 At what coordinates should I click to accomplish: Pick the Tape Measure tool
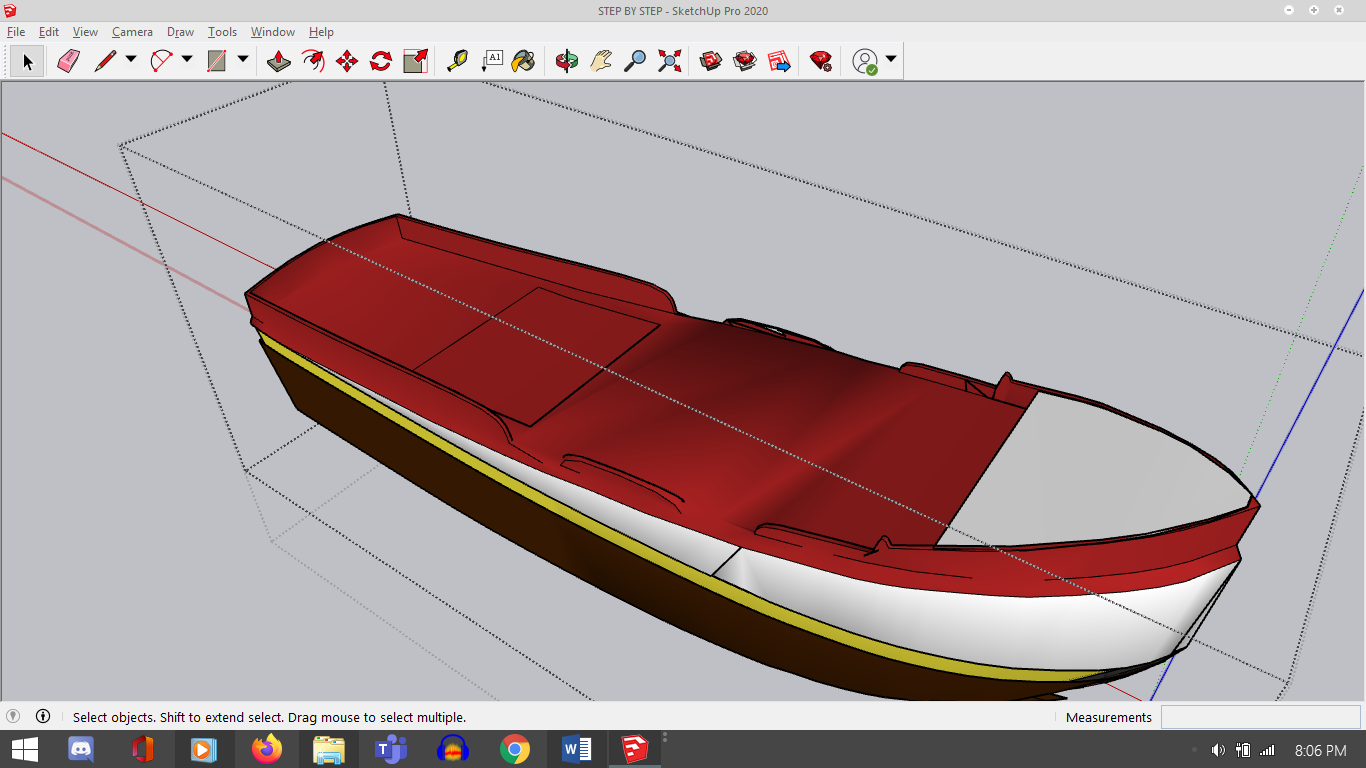(x=457, y=61)
